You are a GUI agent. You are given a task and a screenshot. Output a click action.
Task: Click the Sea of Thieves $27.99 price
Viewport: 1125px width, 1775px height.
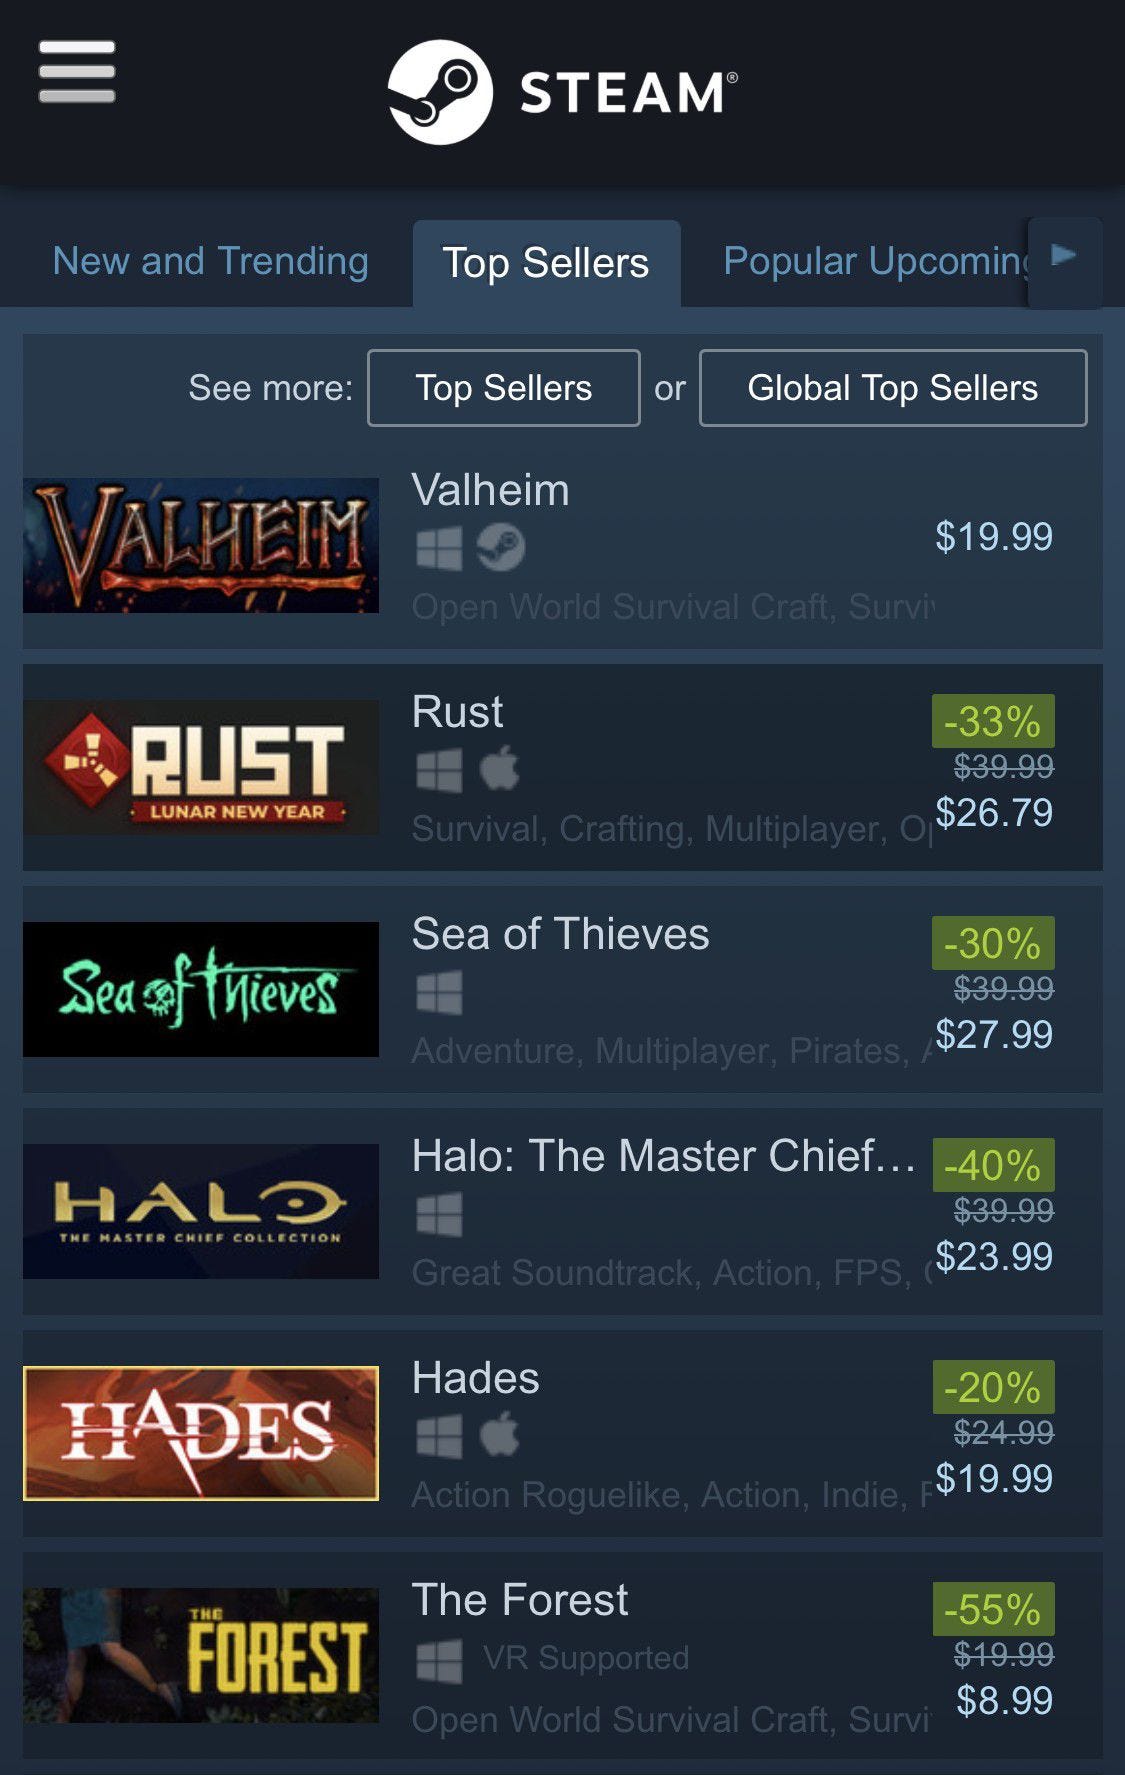(x=994, y=1034)
